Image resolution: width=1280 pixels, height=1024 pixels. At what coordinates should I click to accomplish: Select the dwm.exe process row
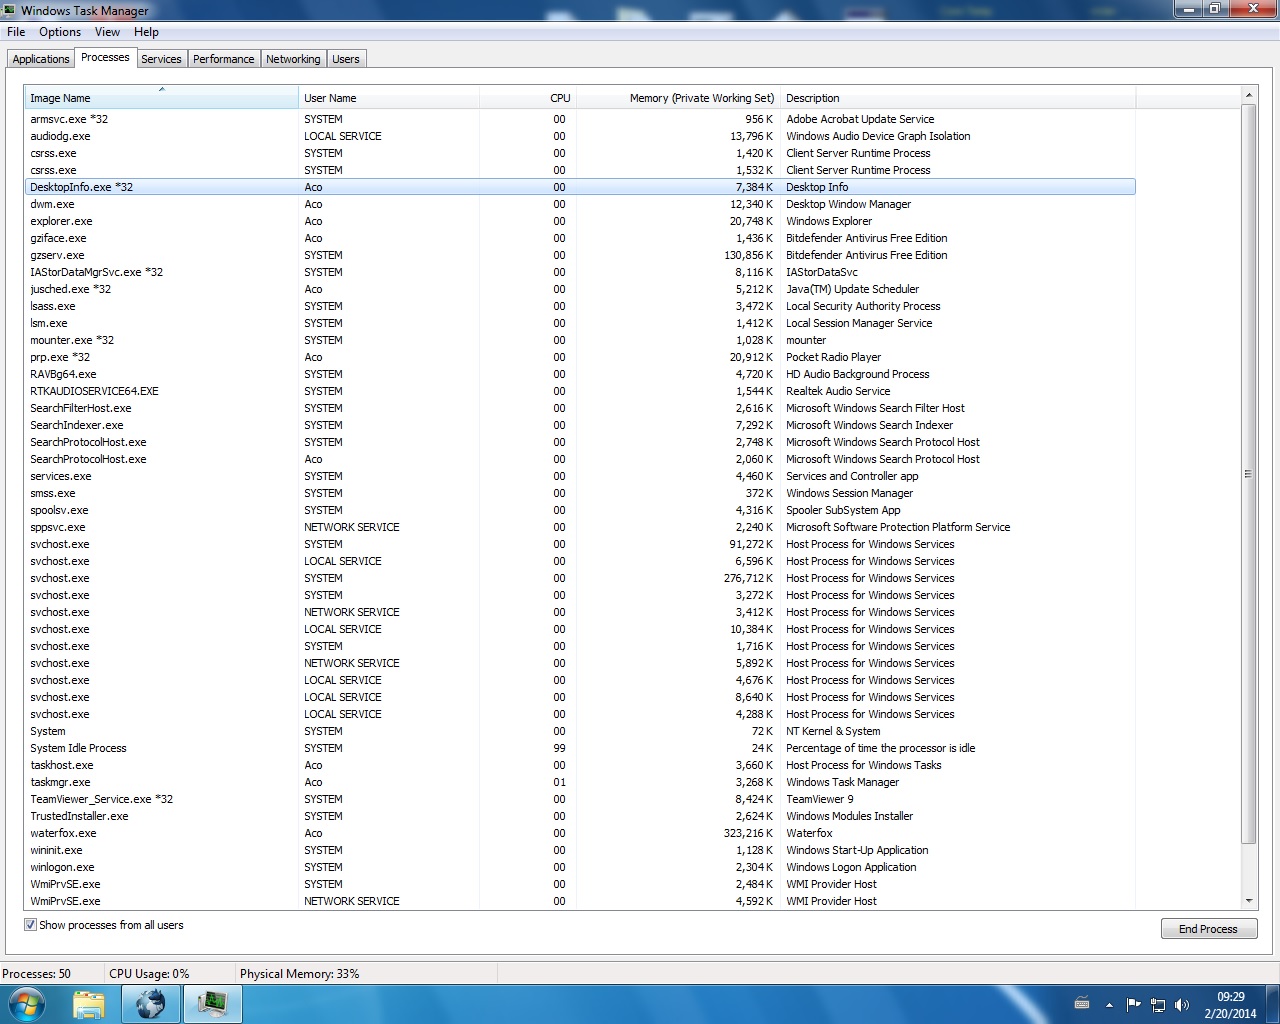pyautogui.click(x=580, y=204)
